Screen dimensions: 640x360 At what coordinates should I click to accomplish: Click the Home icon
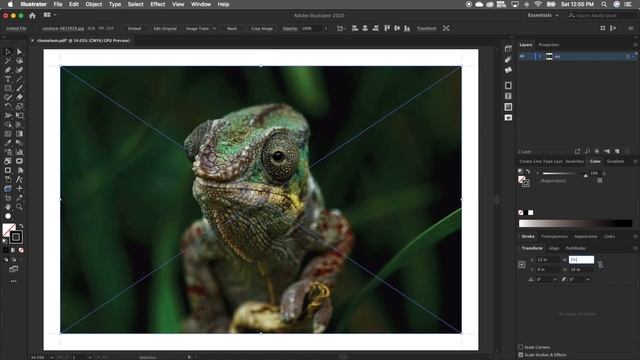click(32, 16)
